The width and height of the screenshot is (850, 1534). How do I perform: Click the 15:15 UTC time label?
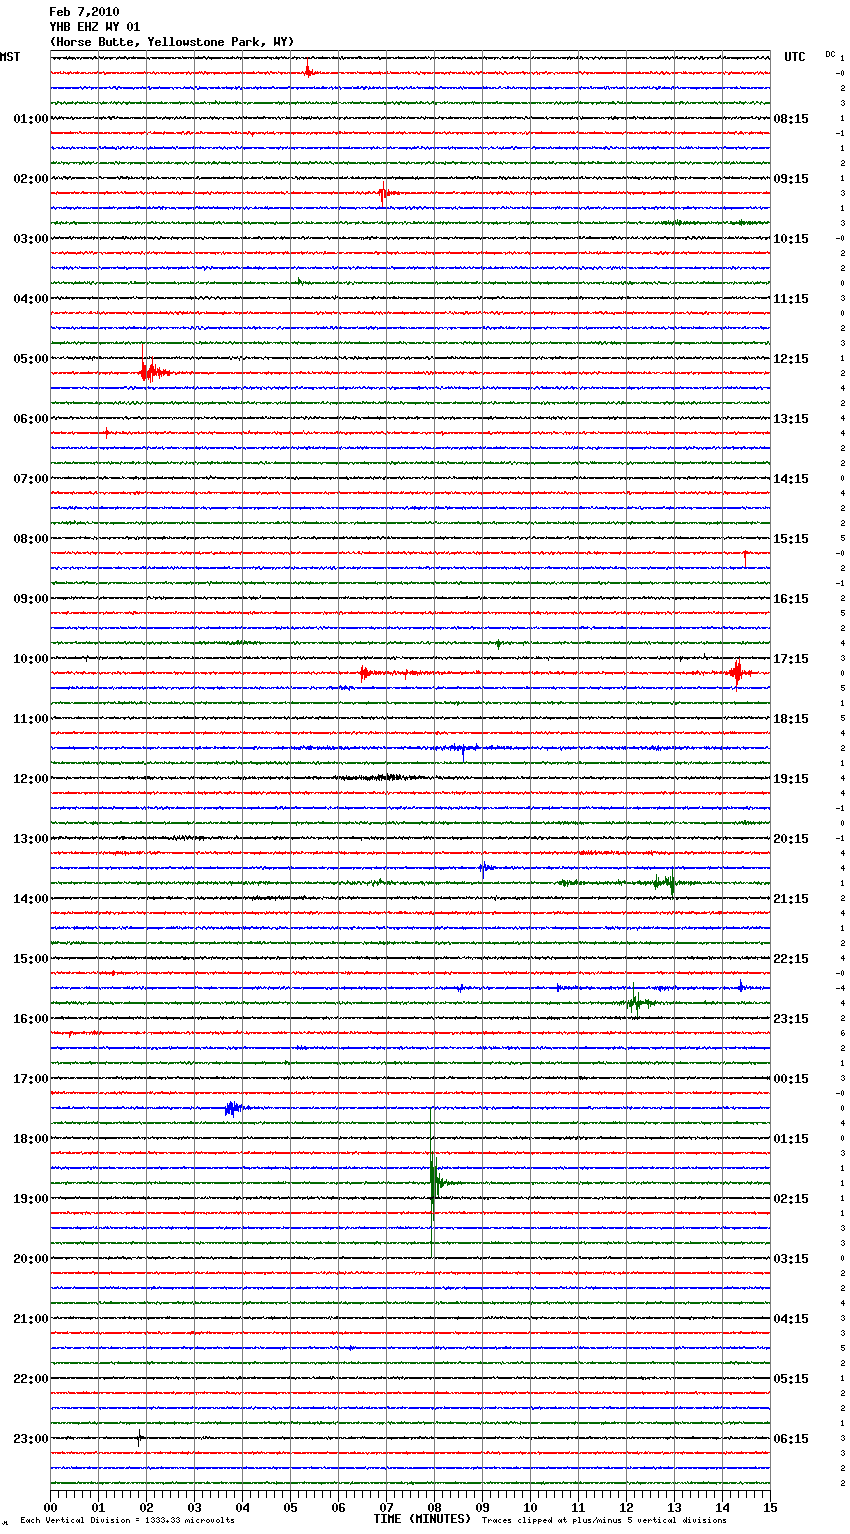pos(791,539)
